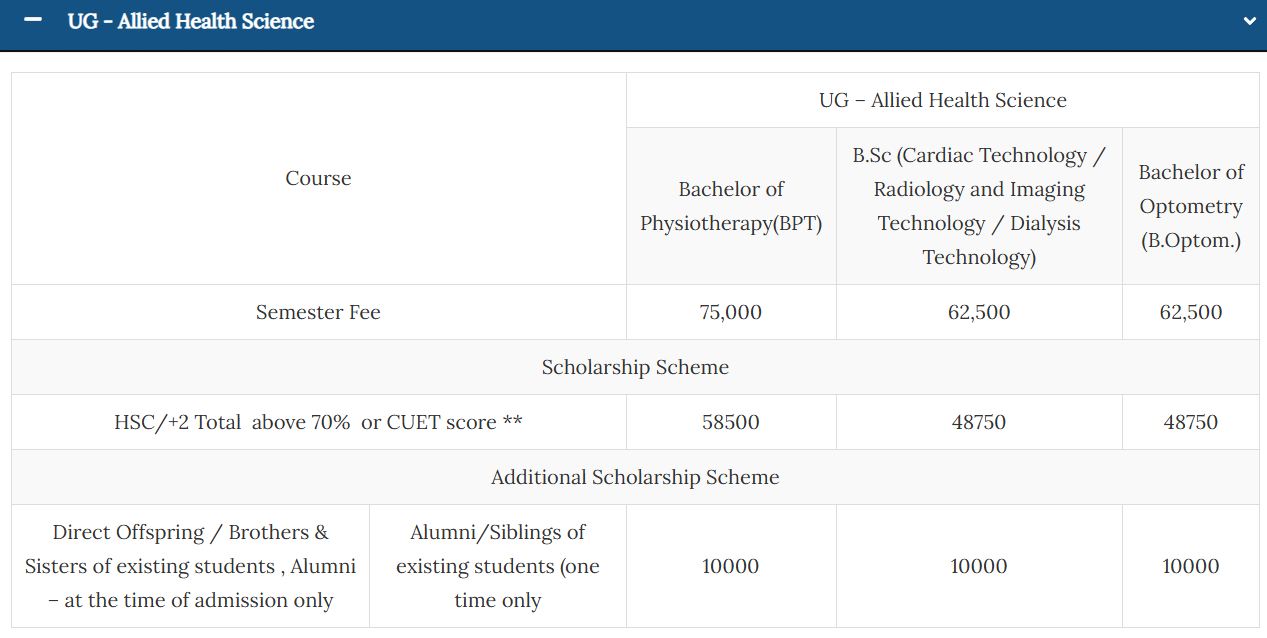Screen dimensions: 1267x638
Task: Click the Optometry semester fee 62,500 cell
Action: (1190, 312)
